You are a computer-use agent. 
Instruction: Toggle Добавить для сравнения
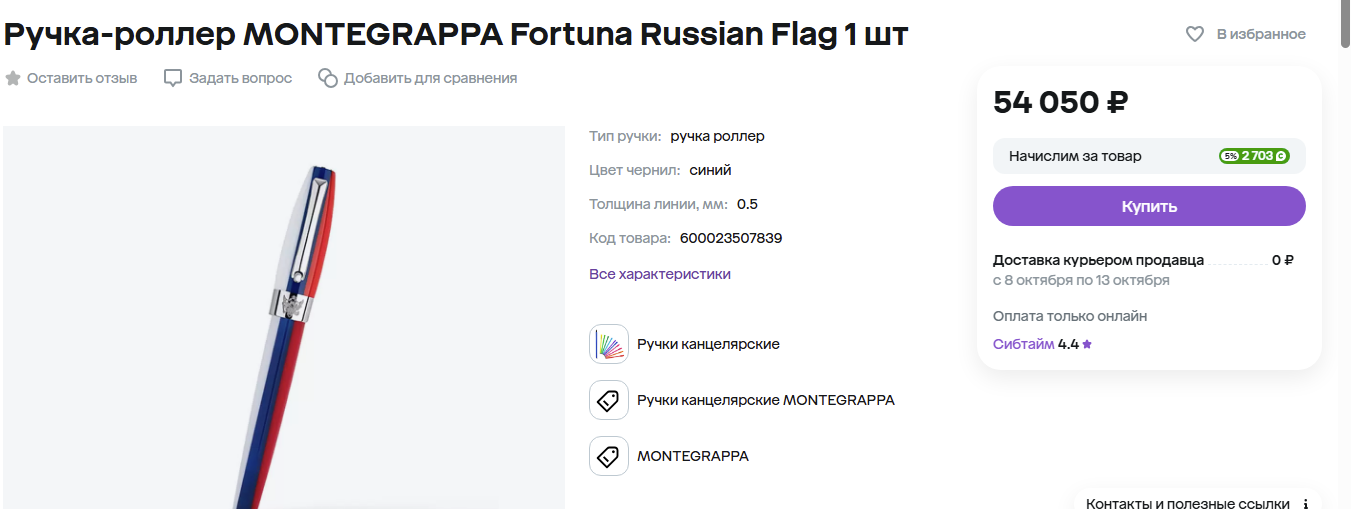point(430,78)
